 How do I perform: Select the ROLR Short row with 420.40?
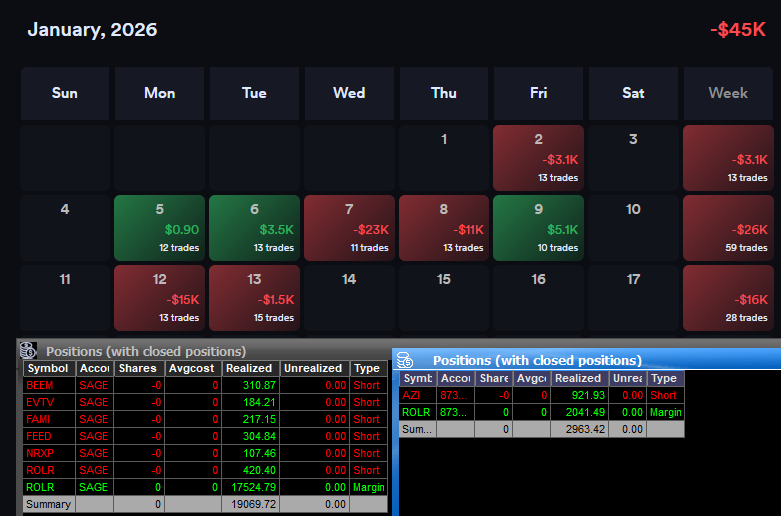205,470
